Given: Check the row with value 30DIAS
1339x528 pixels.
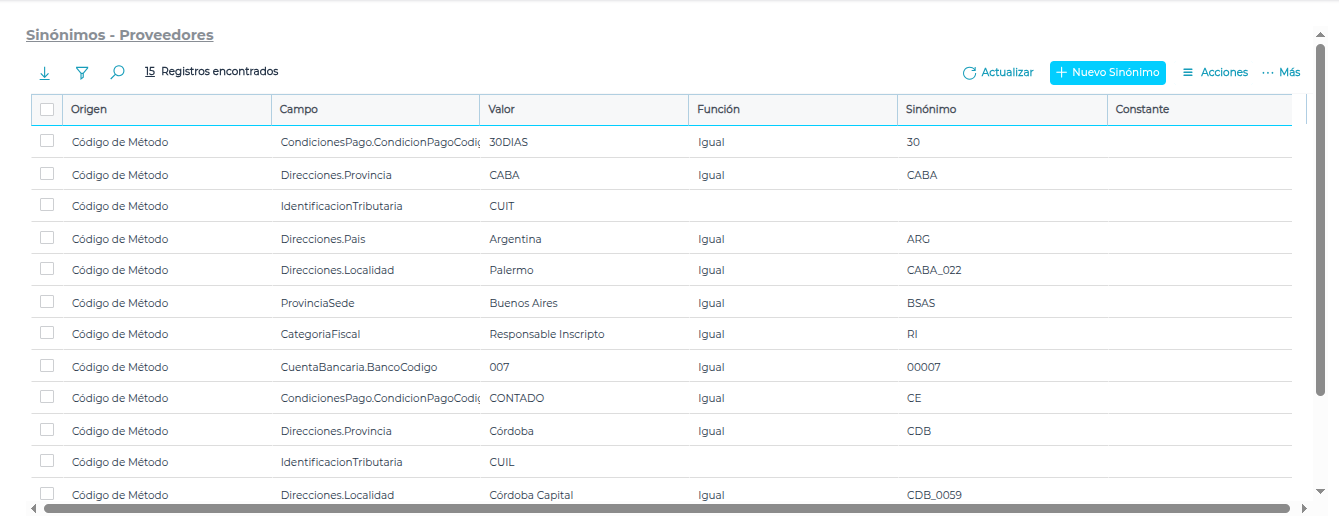Looking at the screenshot, I should [47, 141].
